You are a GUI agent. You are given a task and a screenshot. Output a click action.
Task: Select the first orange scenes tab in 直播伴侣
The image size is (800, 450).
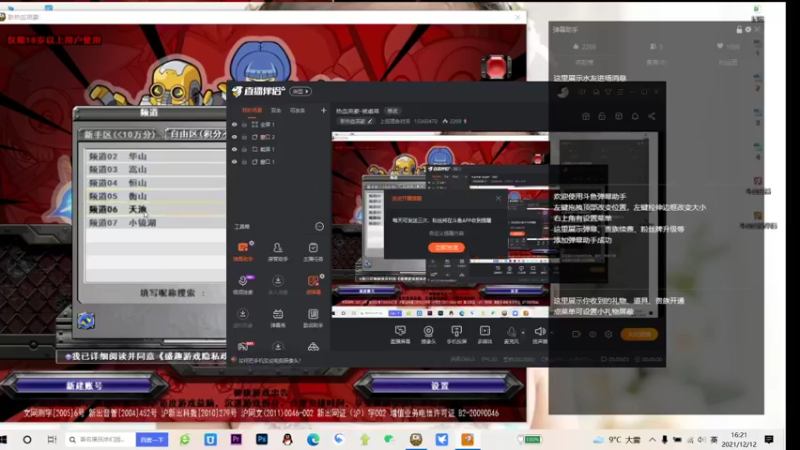pyautogui.click(x=252, y=110)
